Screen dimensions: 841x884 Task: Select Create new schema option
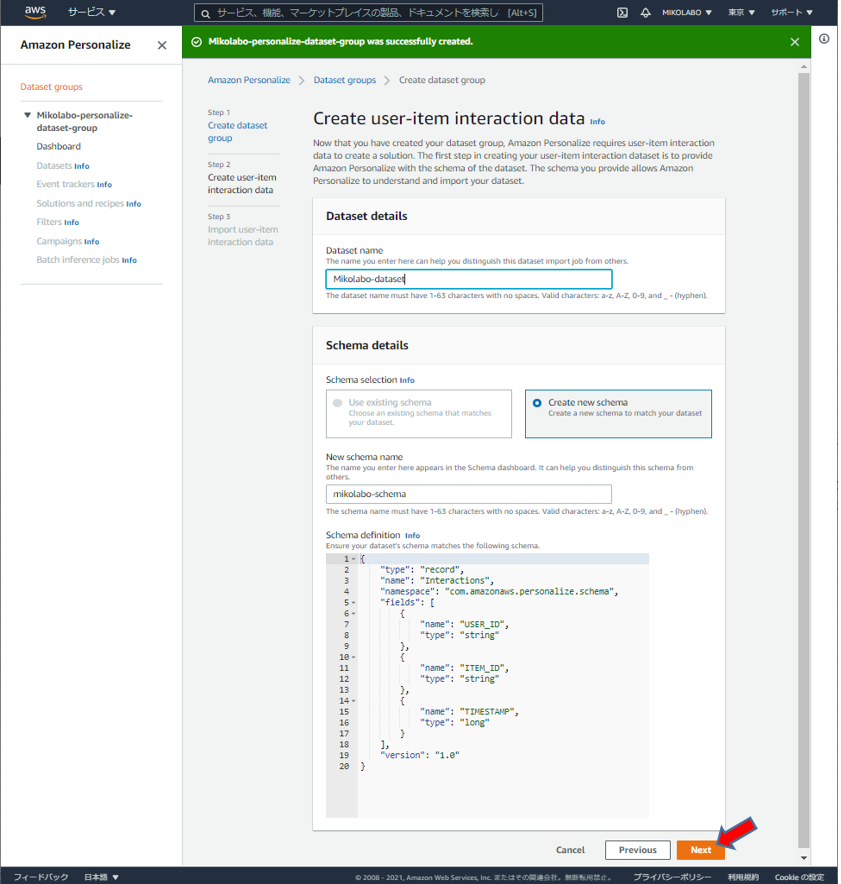click(x=620, y=414)
